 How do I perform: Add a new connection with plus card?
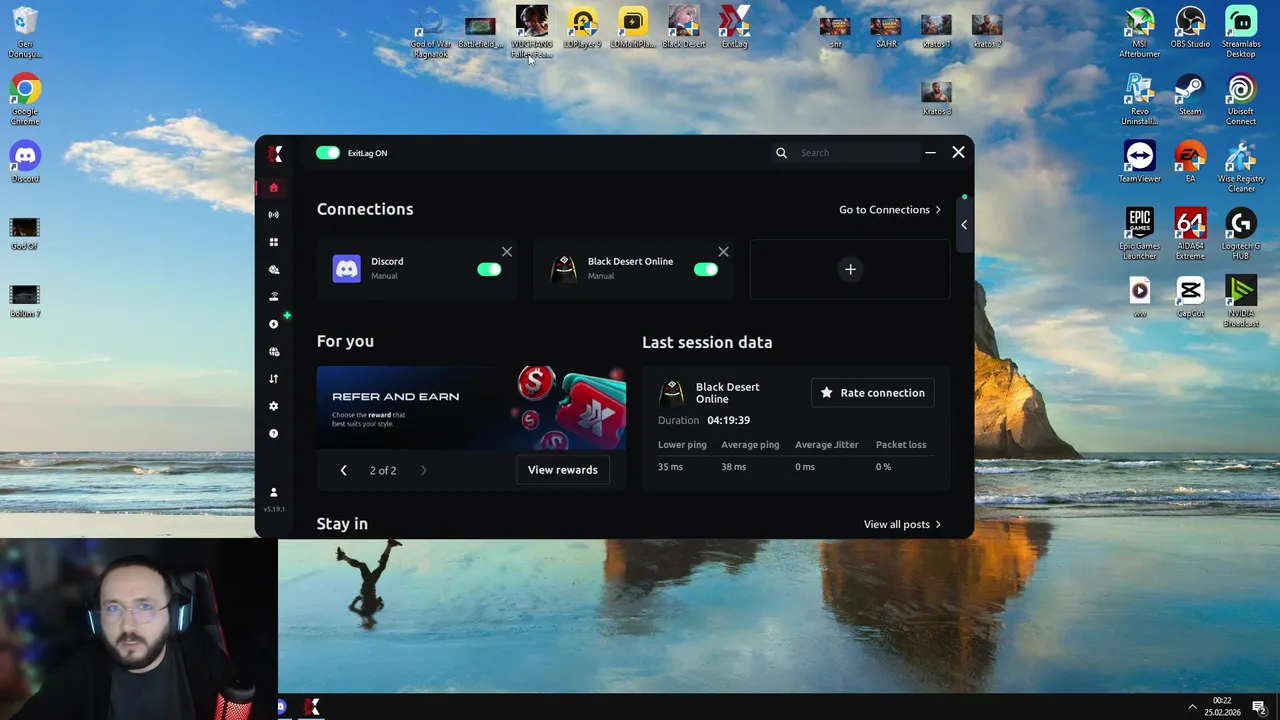pyautogui.click(x=850, y=269)
